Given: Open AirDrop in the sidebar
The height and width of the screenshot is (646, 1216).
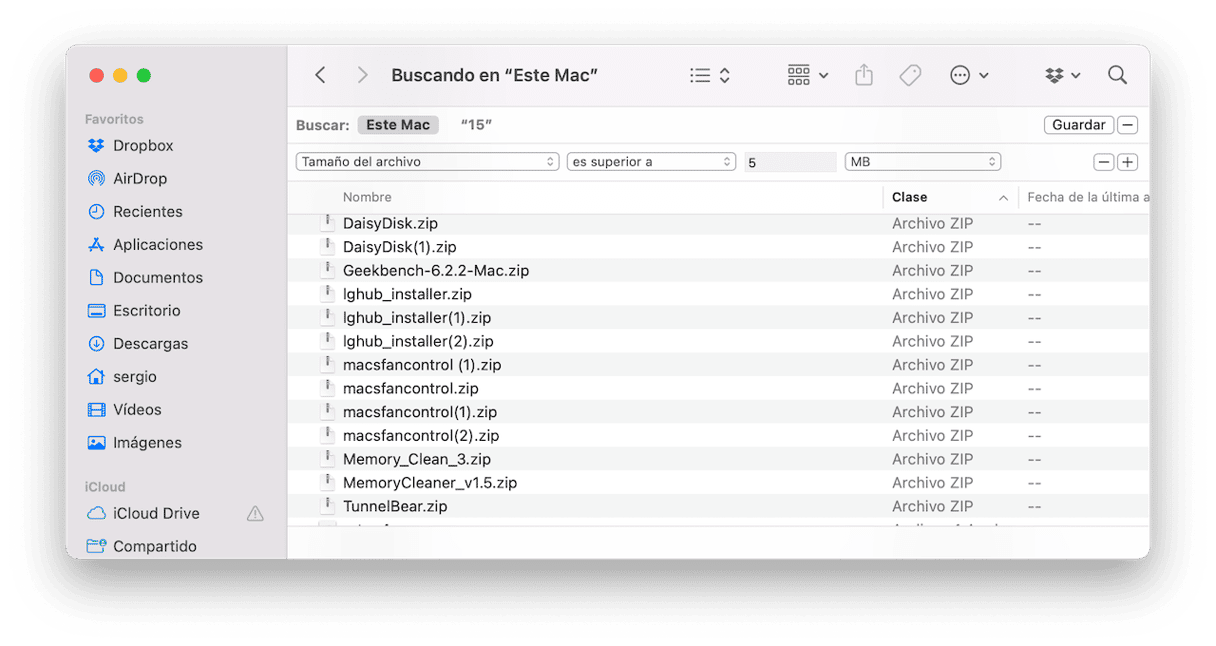Looking at the screenshot, I should pos(140,178).
